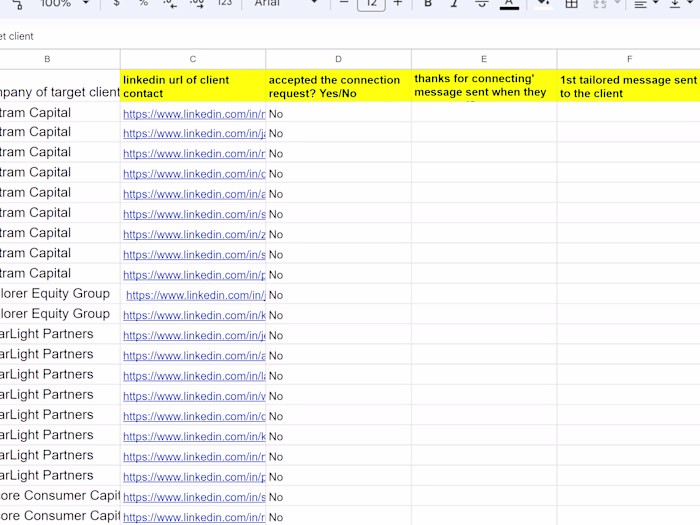The image size is (700, 525).
Task: Open the 100% zoom dropdown
Action: tap(65, 3)
